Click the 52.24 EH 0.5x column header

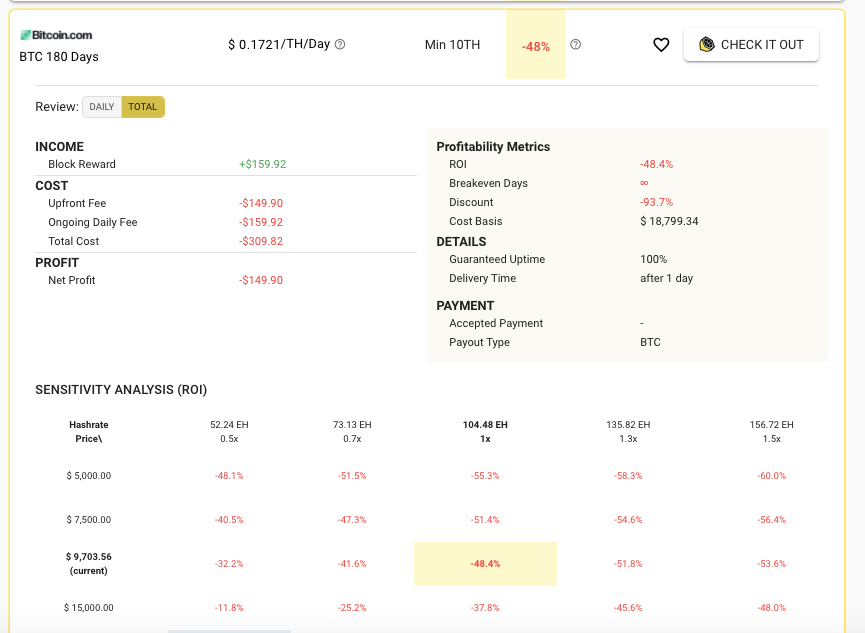(x=229, y=432)
